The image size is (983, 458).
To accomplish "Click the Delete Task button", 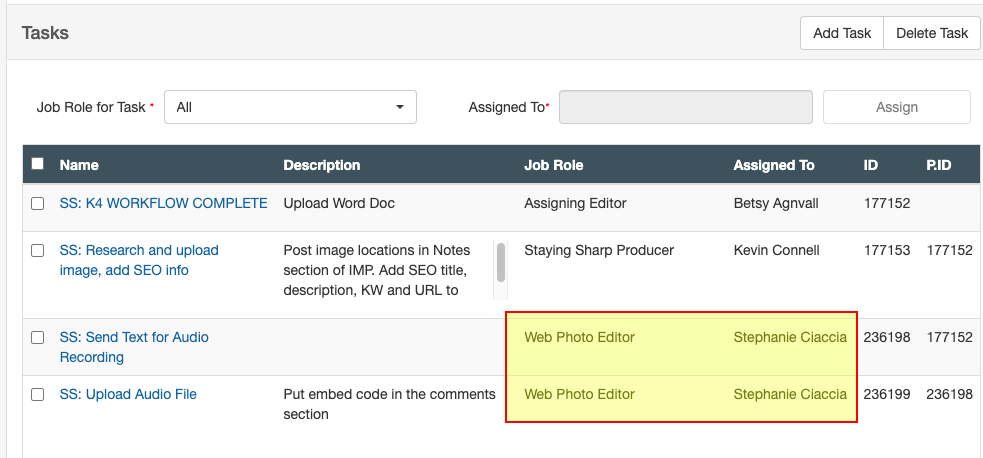I will point(931,33).
